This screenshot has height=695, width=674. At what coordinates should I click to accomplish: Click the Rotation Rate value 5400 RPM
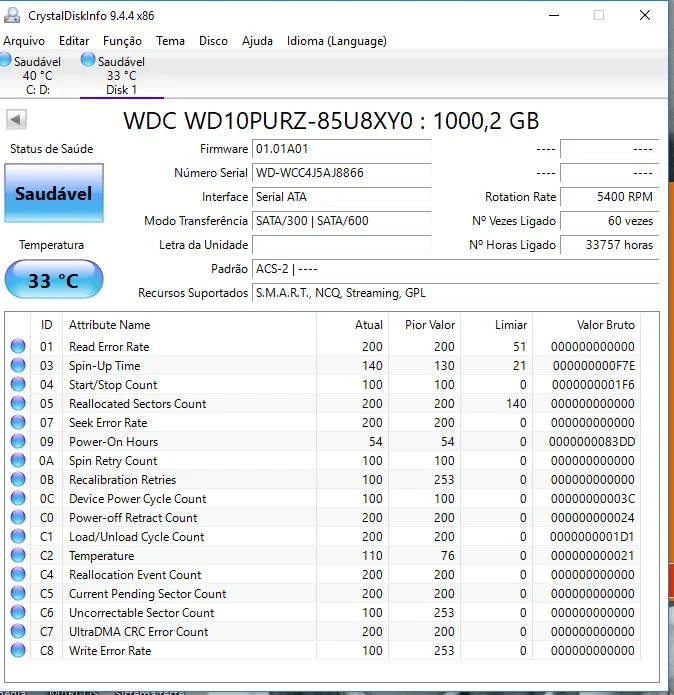[609, 197]
